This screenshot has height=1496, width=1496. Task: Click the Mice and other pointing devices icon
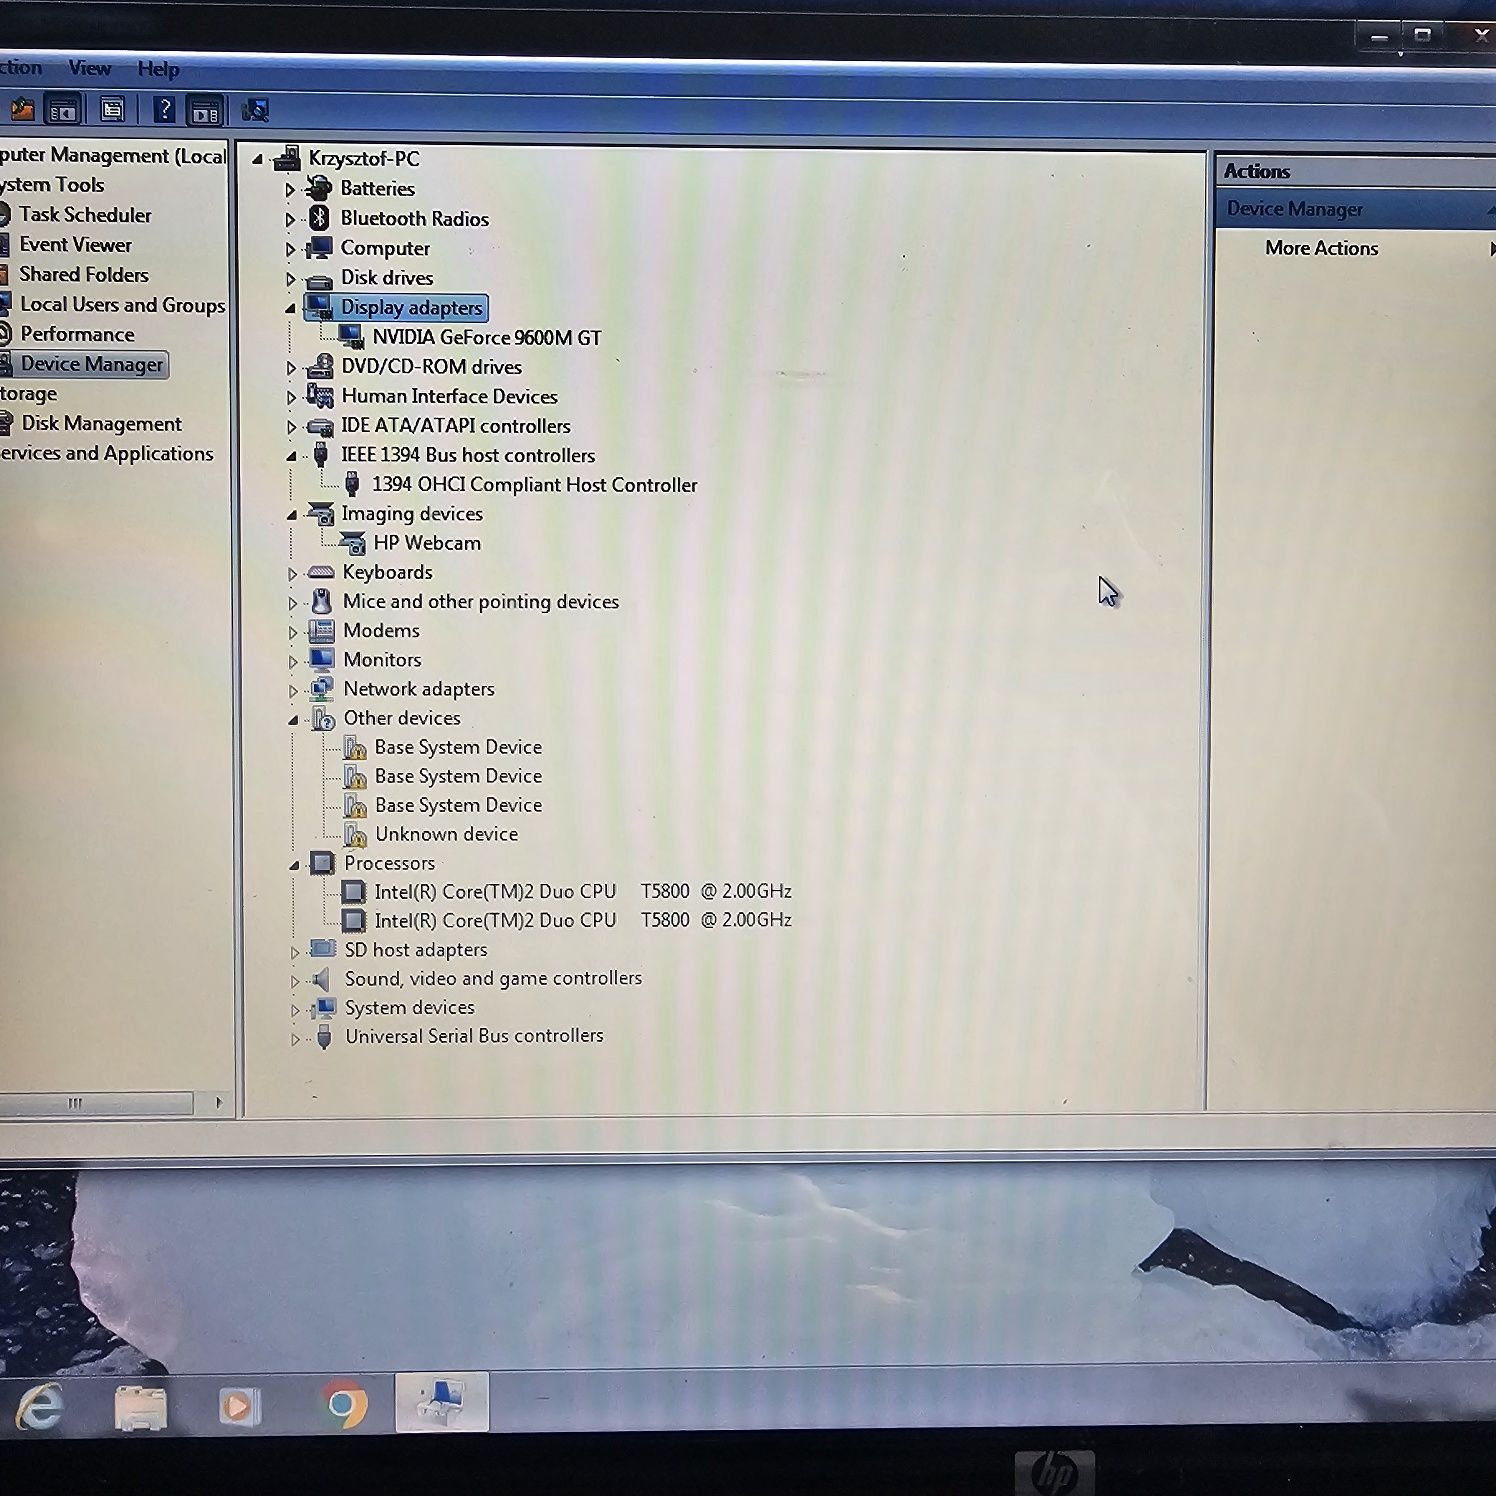(x=321, y=601)
